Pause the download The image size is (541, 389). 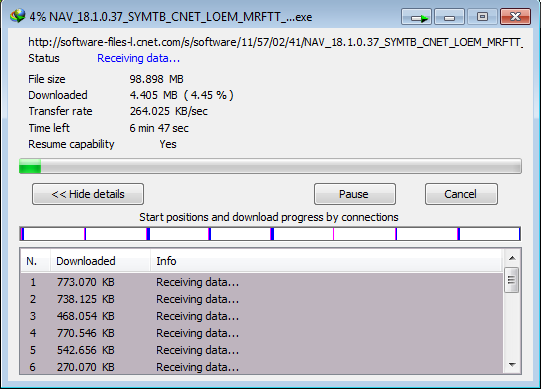[355, 194]
